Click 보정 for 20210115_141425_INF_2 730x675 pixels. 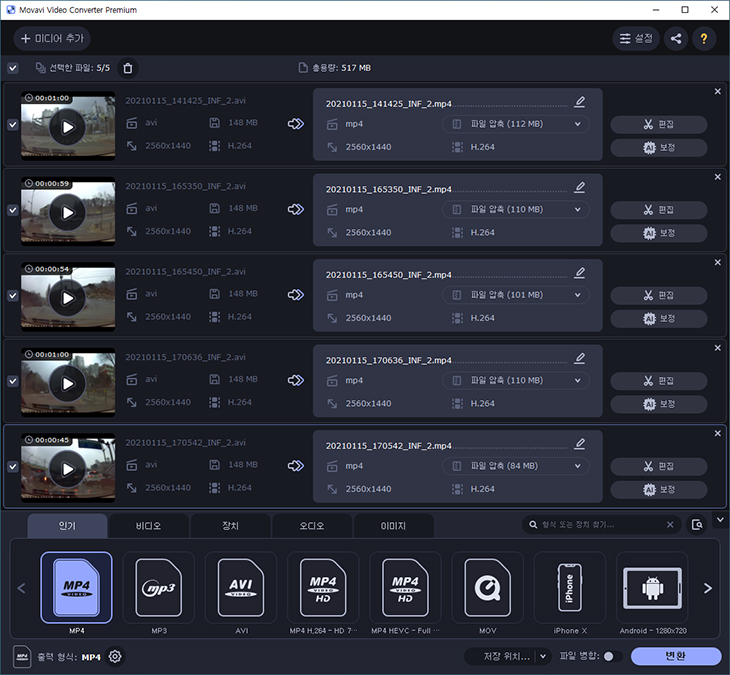click(x=659, y=148)
